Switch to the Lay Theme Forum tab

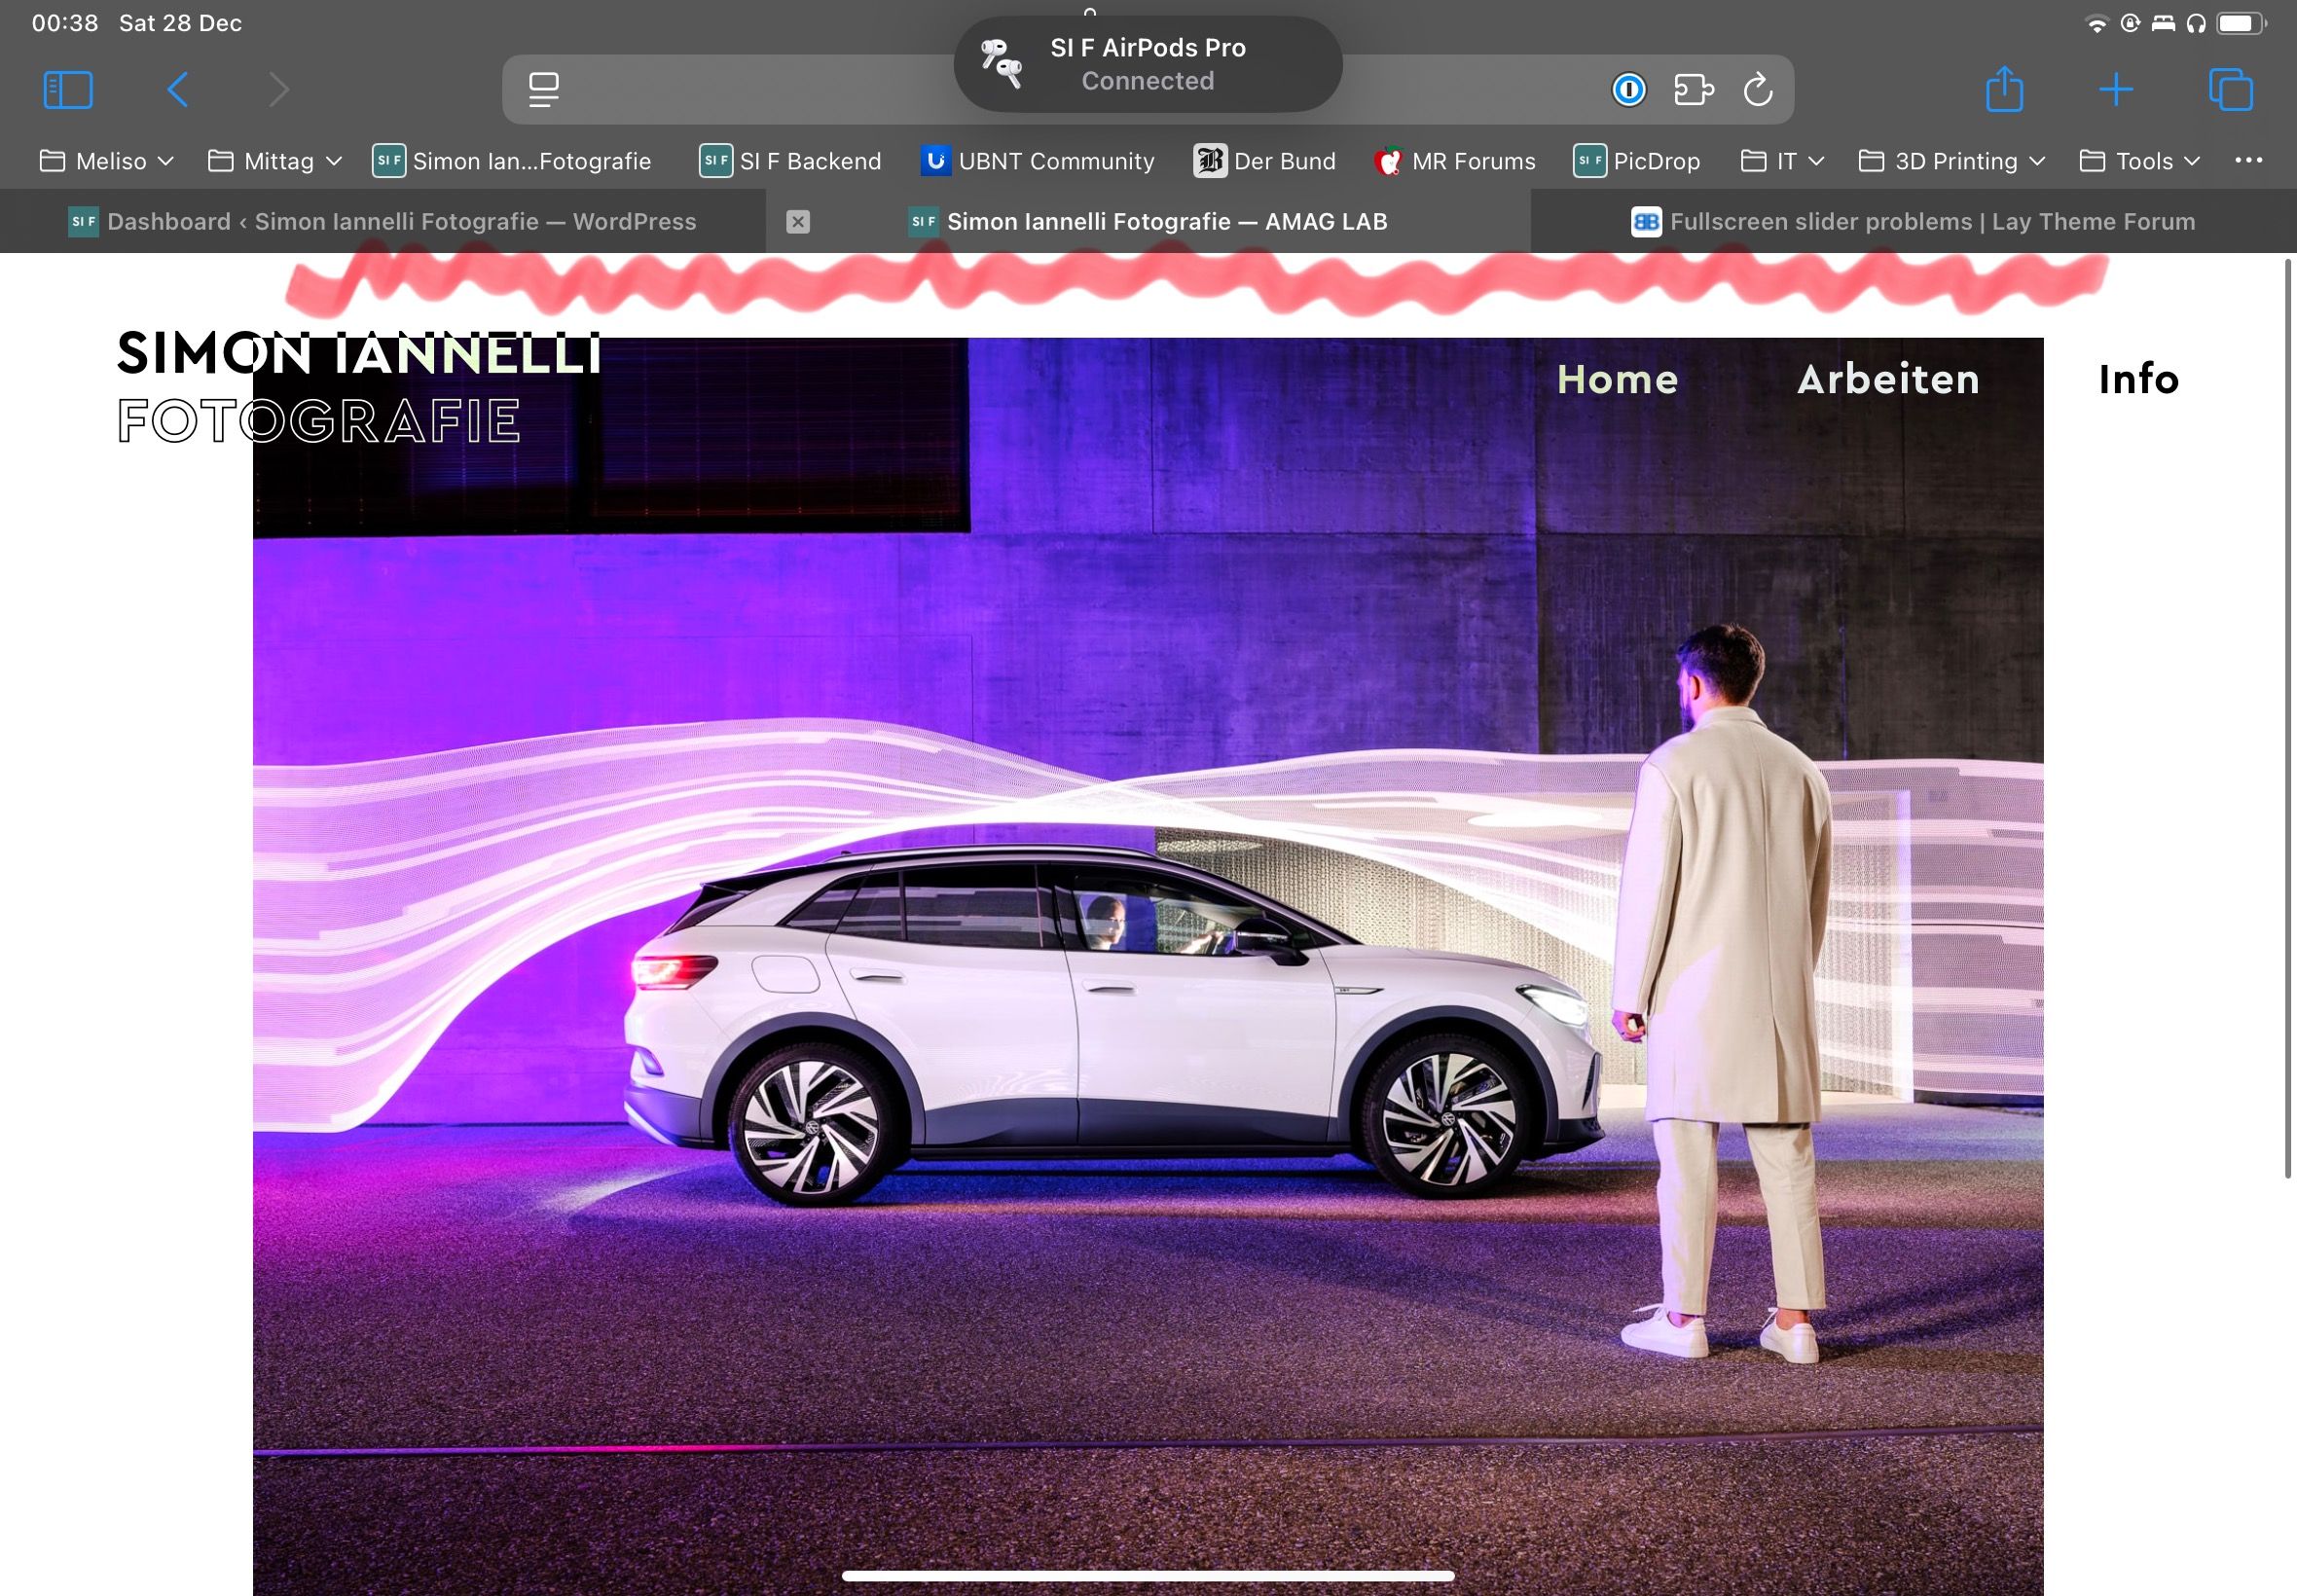tap(1912, 221)
